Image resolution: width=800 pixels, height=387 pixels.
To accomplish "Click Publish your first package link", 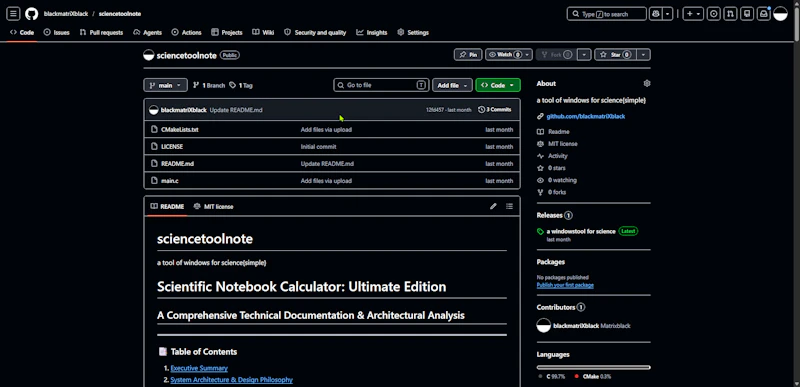I will [x=565, y=285].
